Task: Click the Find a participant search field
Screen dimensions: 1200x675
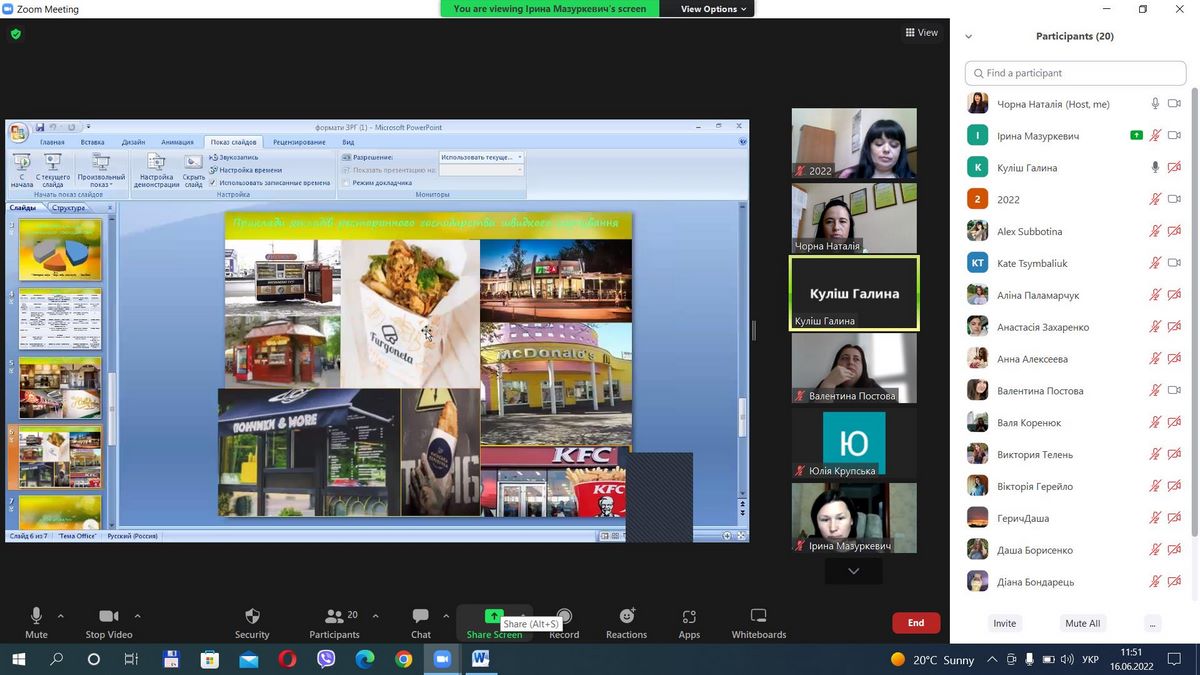Action: coord(1075,73)
